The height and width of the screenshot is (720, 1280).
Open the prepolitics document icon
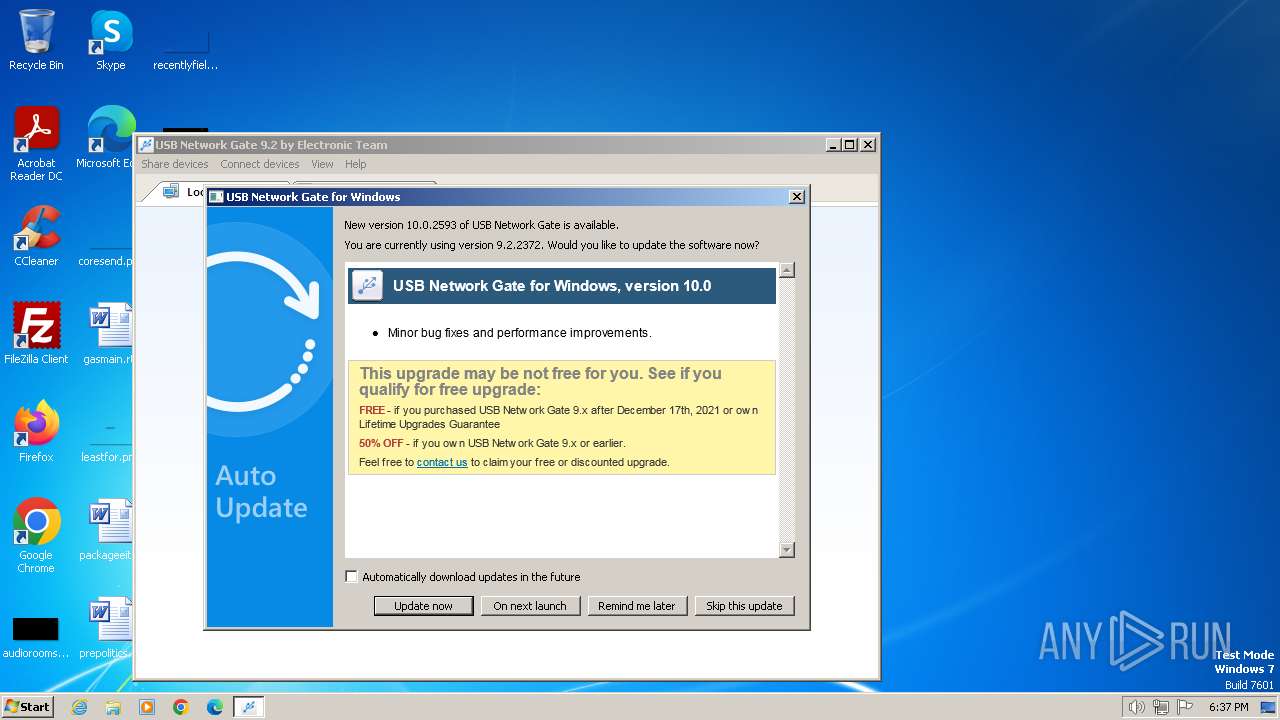106,628
